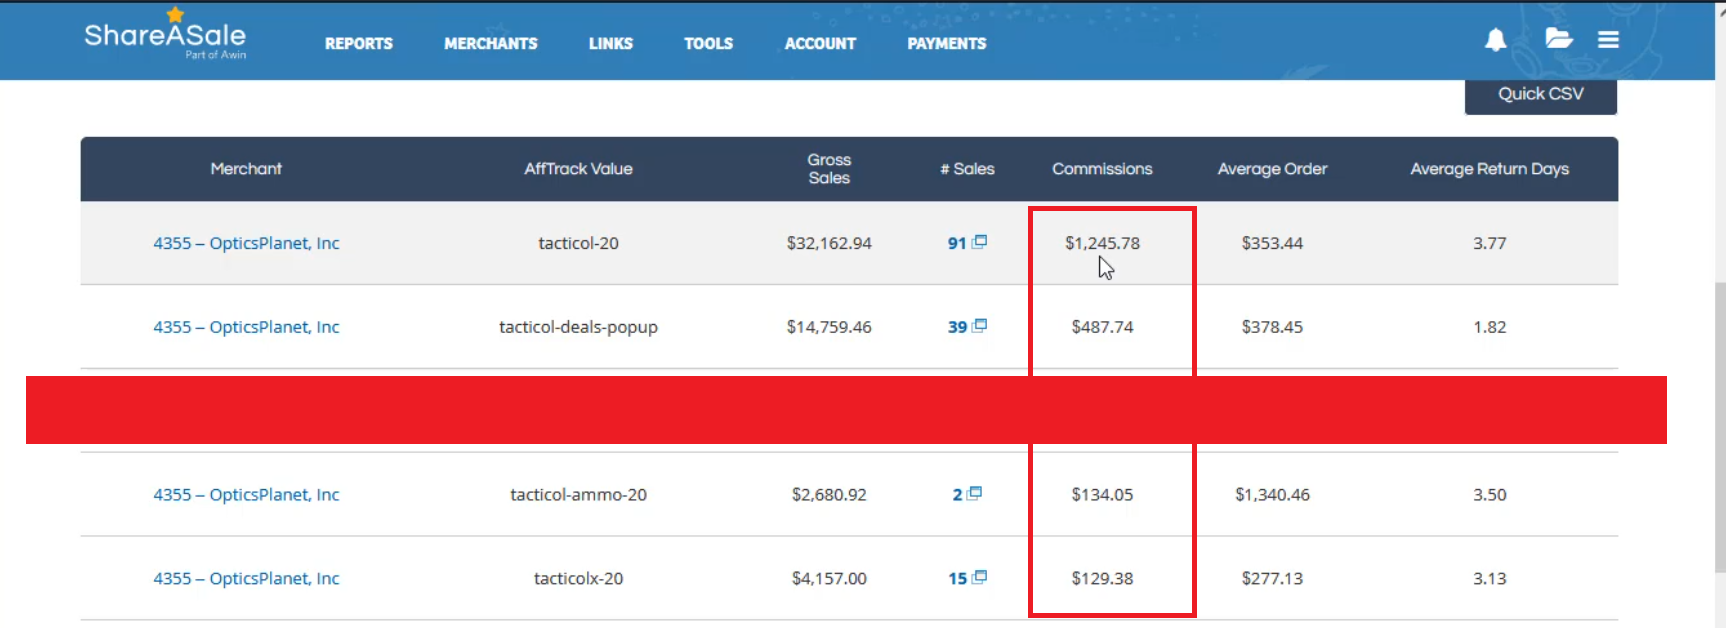This screenshot has height=628, width=1726.
Task: Select gross sales $2,680.92
Action: (829, 495)
